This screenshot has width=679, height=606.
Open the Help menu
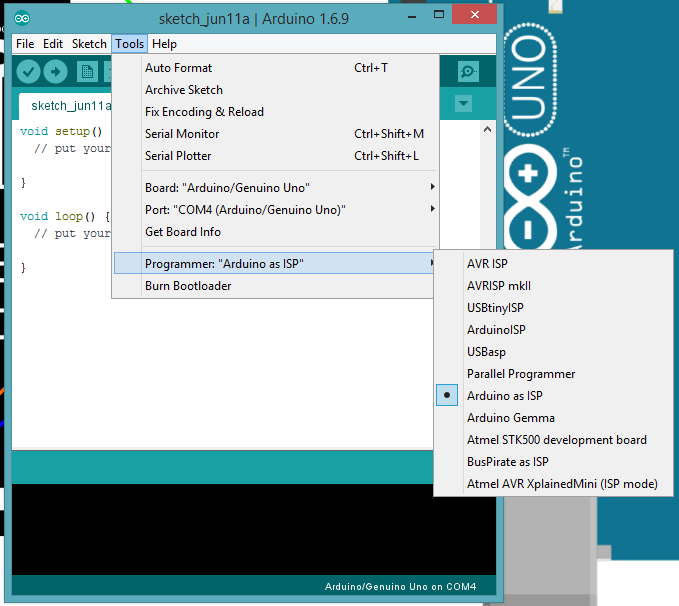click(x=164, y=44)
